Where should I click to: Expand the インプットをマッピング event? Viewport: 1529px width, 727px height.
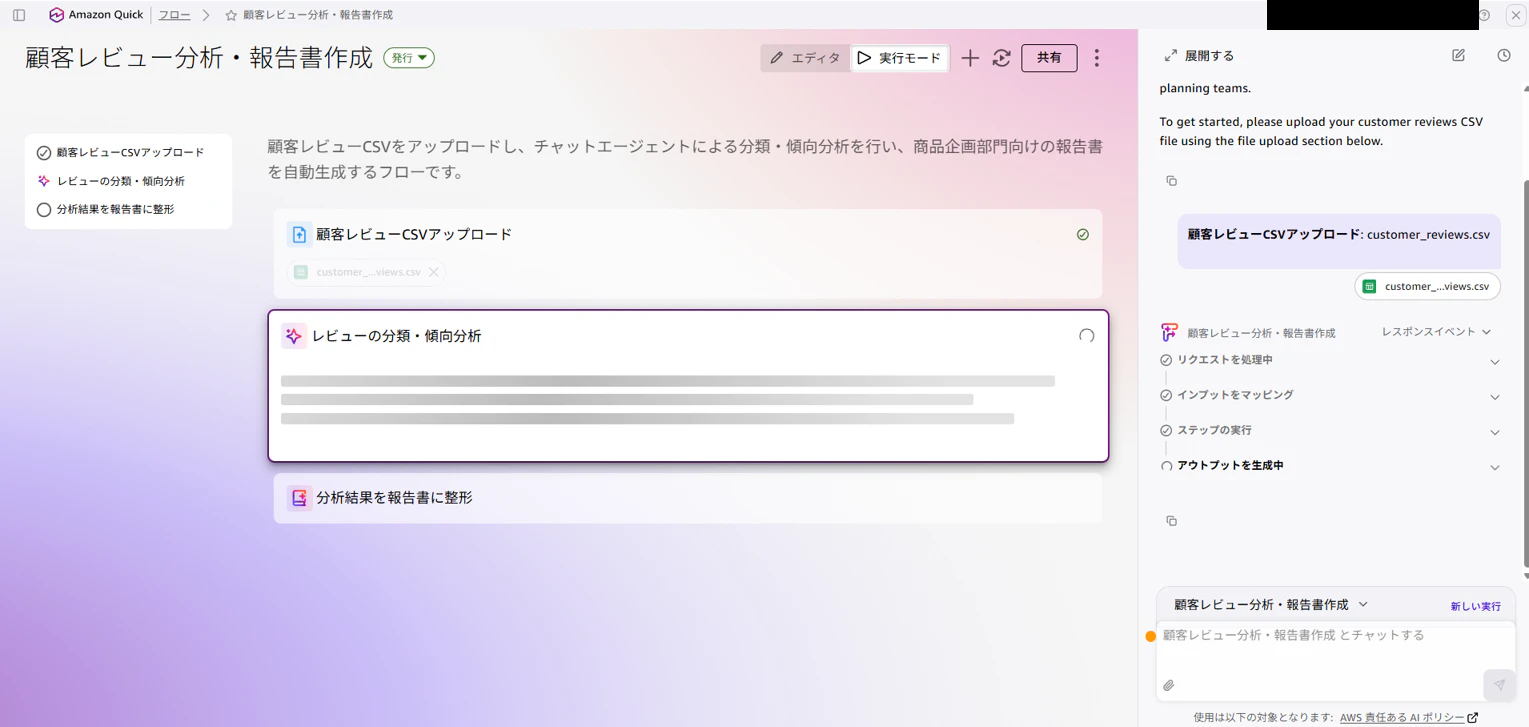(1495, 397)
